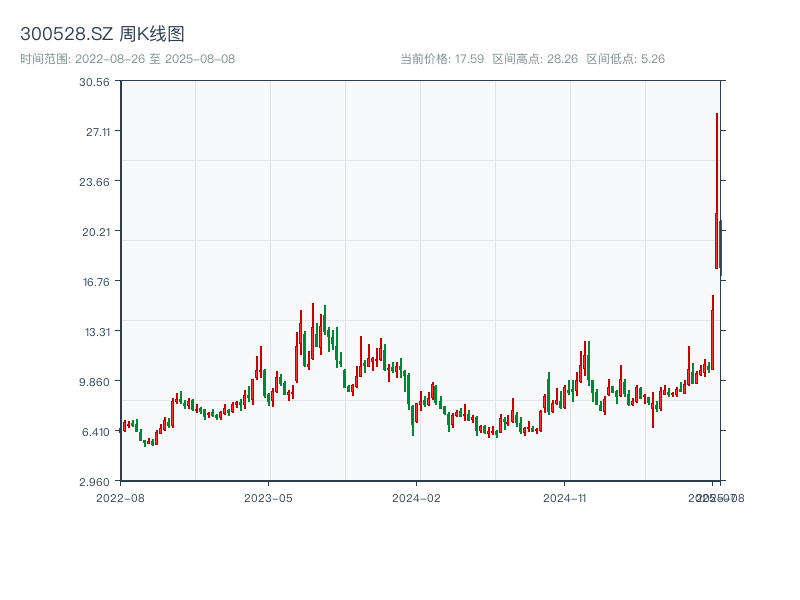Select the 23.66 price axis tick label
Viewport: 800px width, 600px height.
pos(94,182)
